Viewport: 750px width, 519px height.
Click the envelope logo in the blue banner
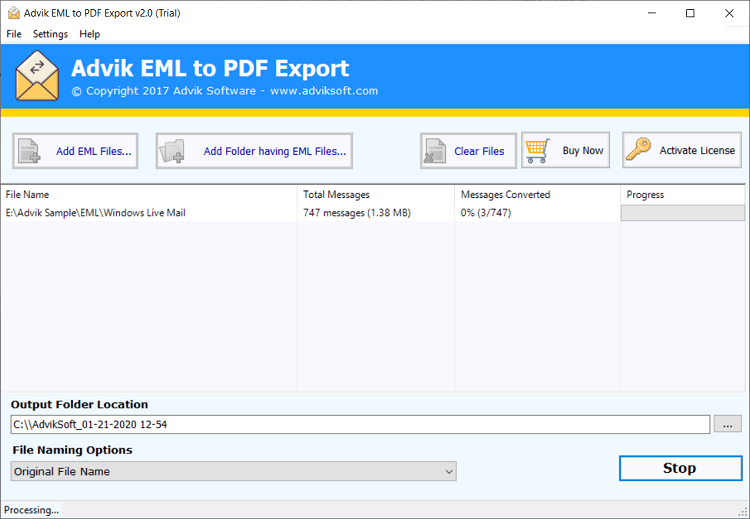coord(37,76)
